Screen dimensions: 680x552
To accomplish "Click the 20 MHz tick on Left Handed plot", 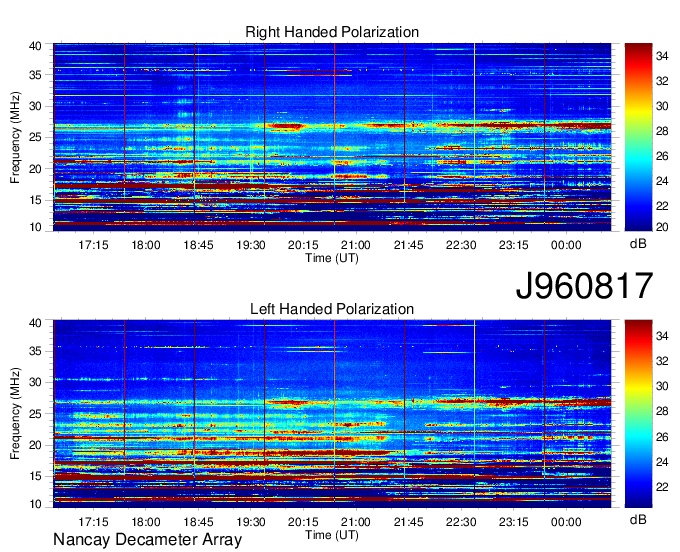I will click(35, 445).
